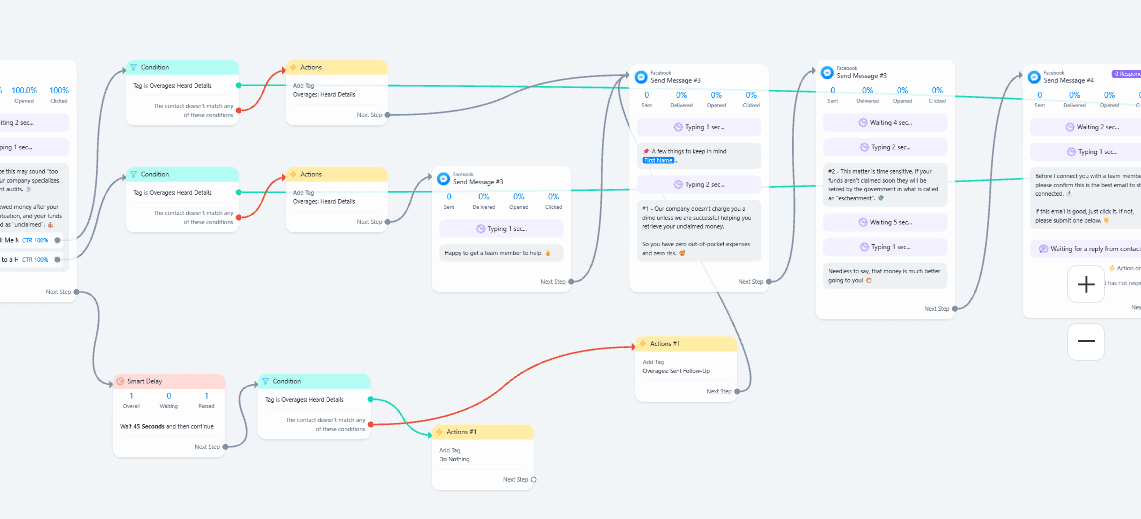
Task: Select the 'Typing 2 sec...' block in Send Message #5
Action: (x=884, y=147)
